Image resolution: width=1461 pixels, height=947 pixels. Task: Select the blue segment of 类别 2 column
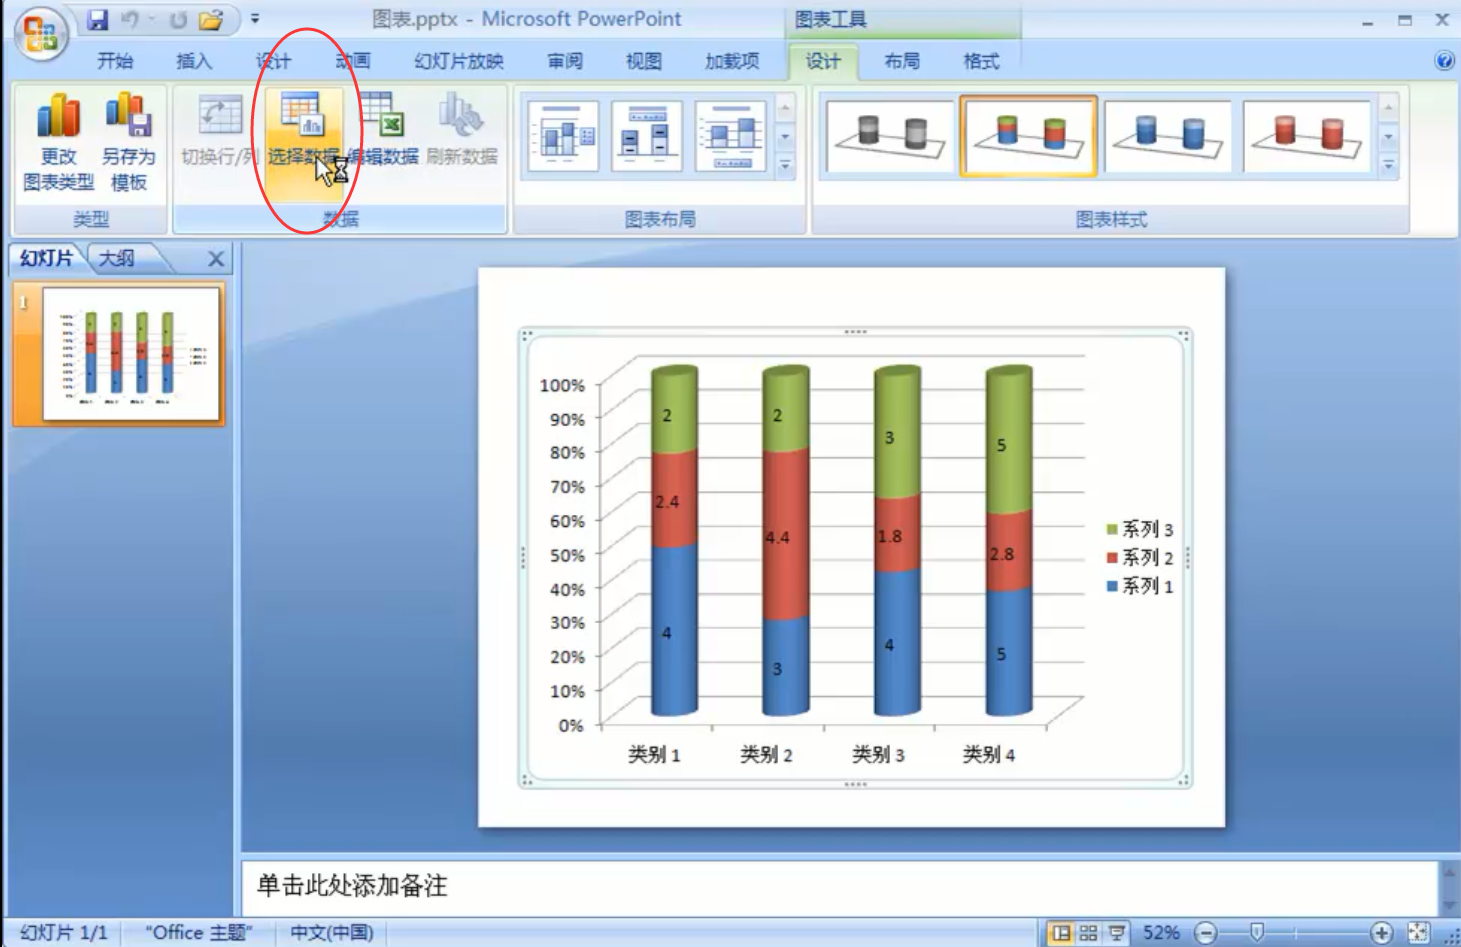pos(785,667)
